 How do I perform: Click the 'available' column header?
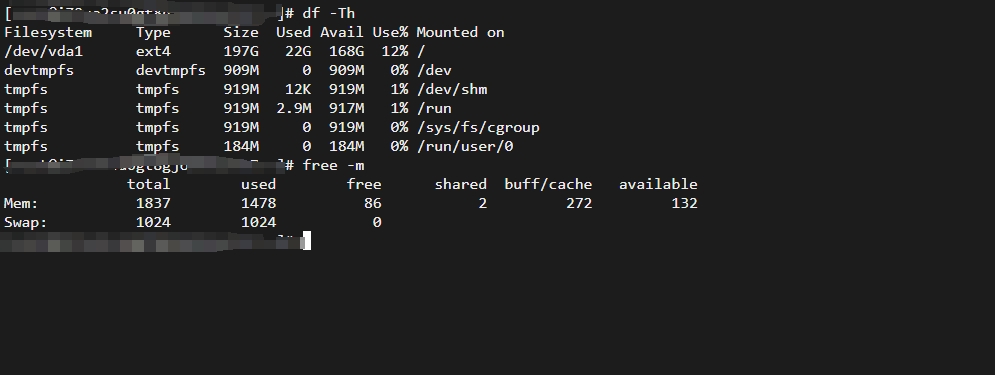658,185
